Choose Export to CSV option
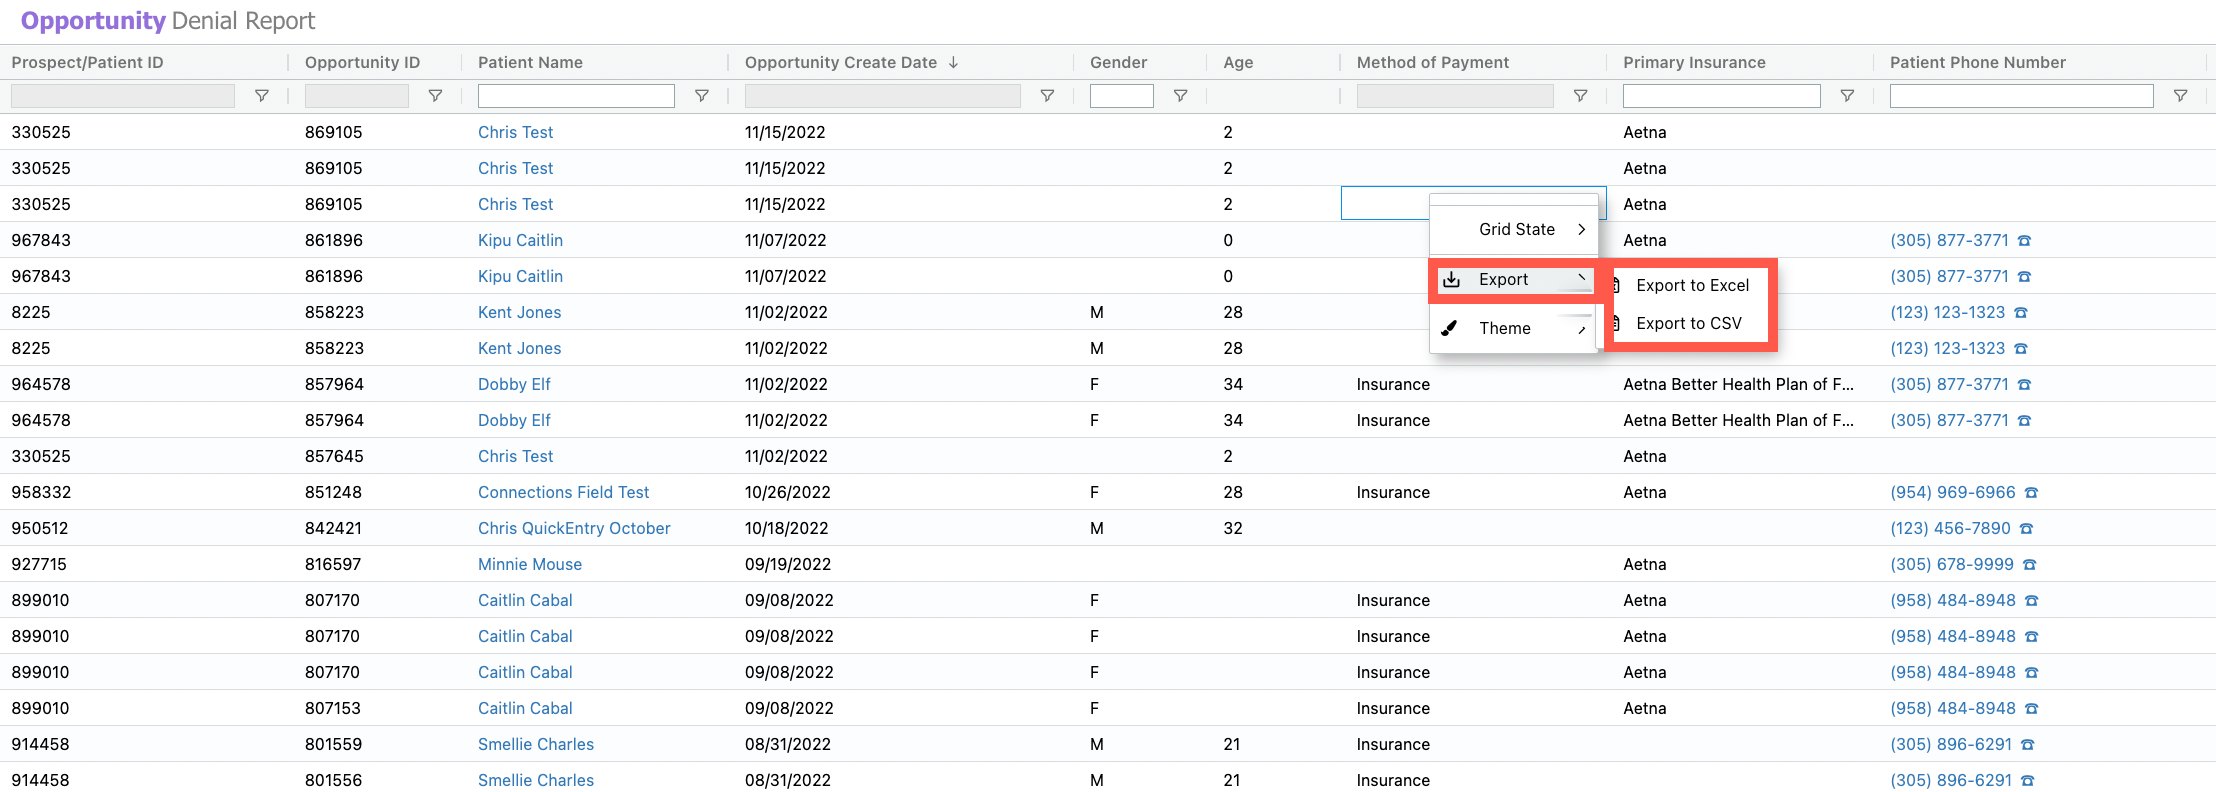 (1688, 323)
